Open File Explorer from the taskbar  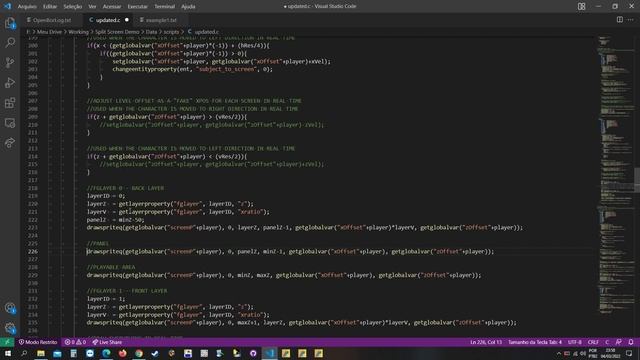[41, 353]
